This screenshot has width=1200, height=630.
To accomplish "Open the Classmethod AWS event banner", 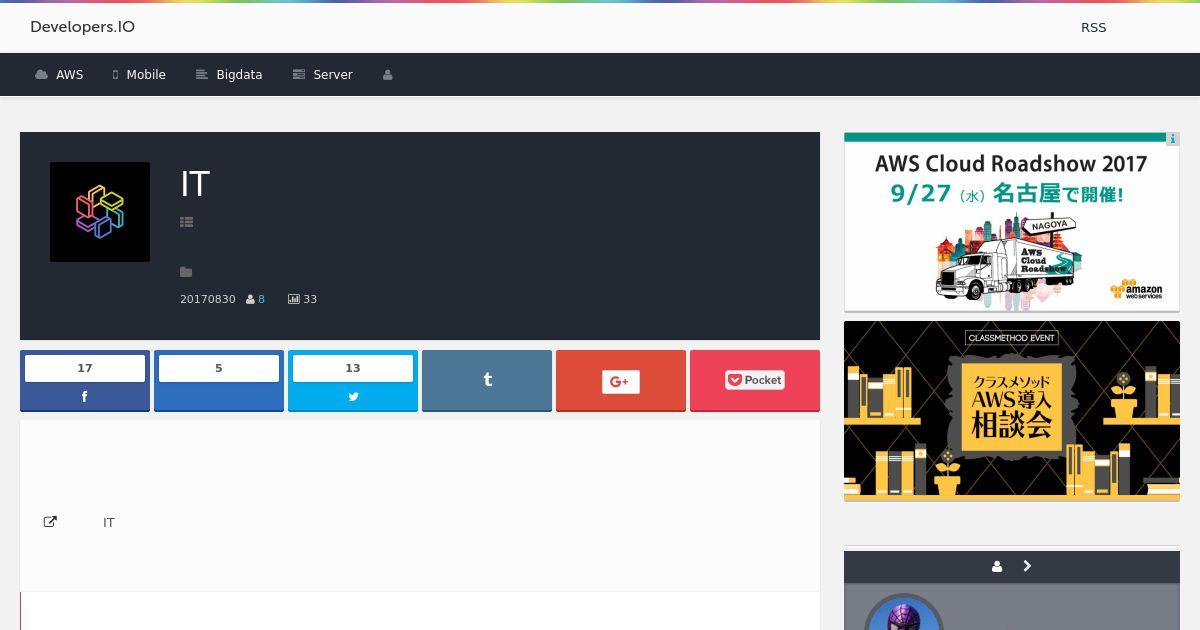I will pyautogui.click(x=1012, y=411).
